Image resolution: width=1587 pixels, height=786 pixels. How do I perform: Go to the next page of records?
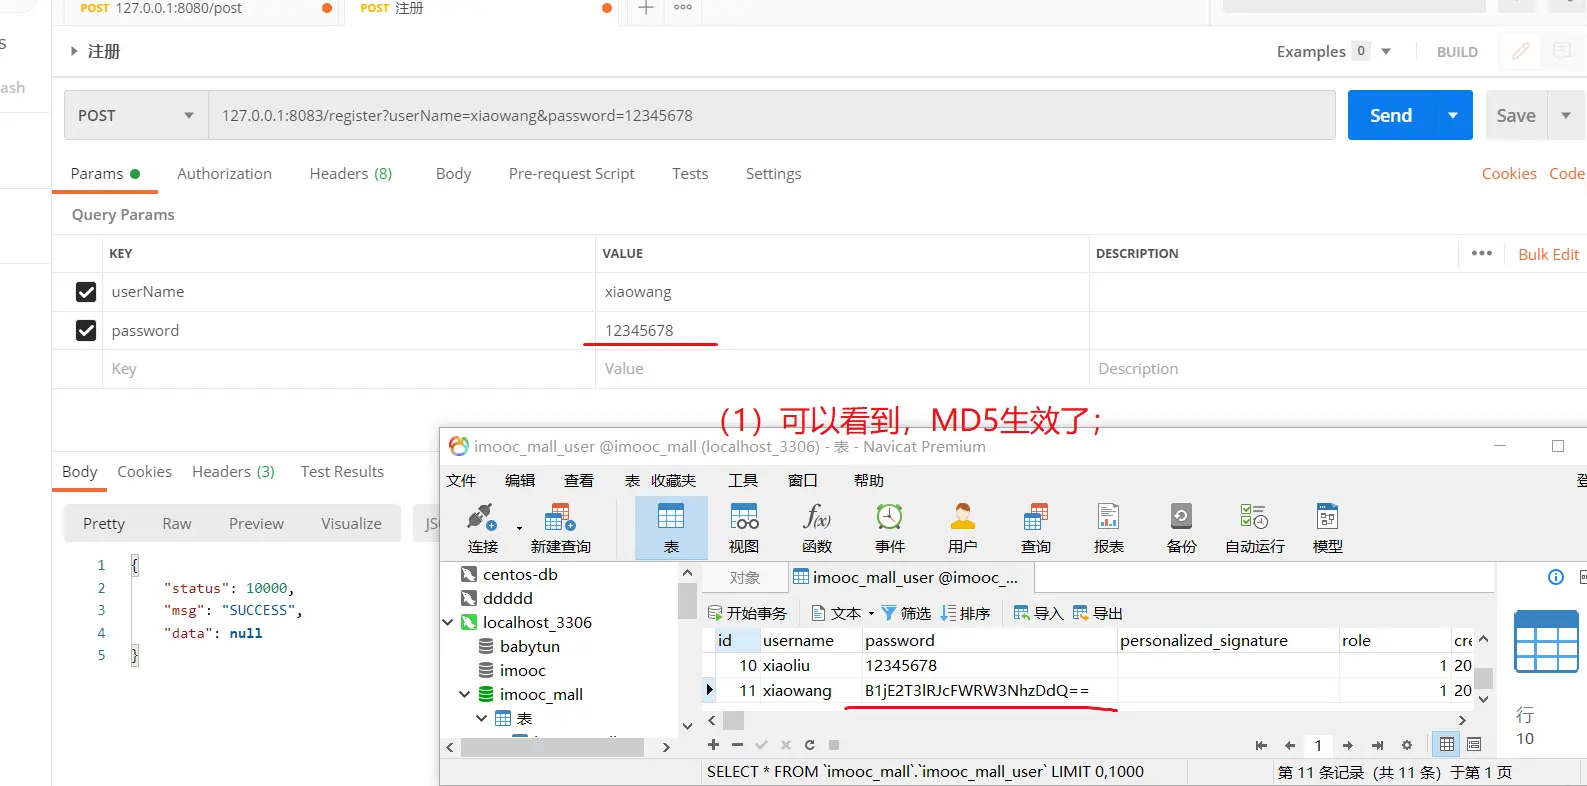(1348, 745)
